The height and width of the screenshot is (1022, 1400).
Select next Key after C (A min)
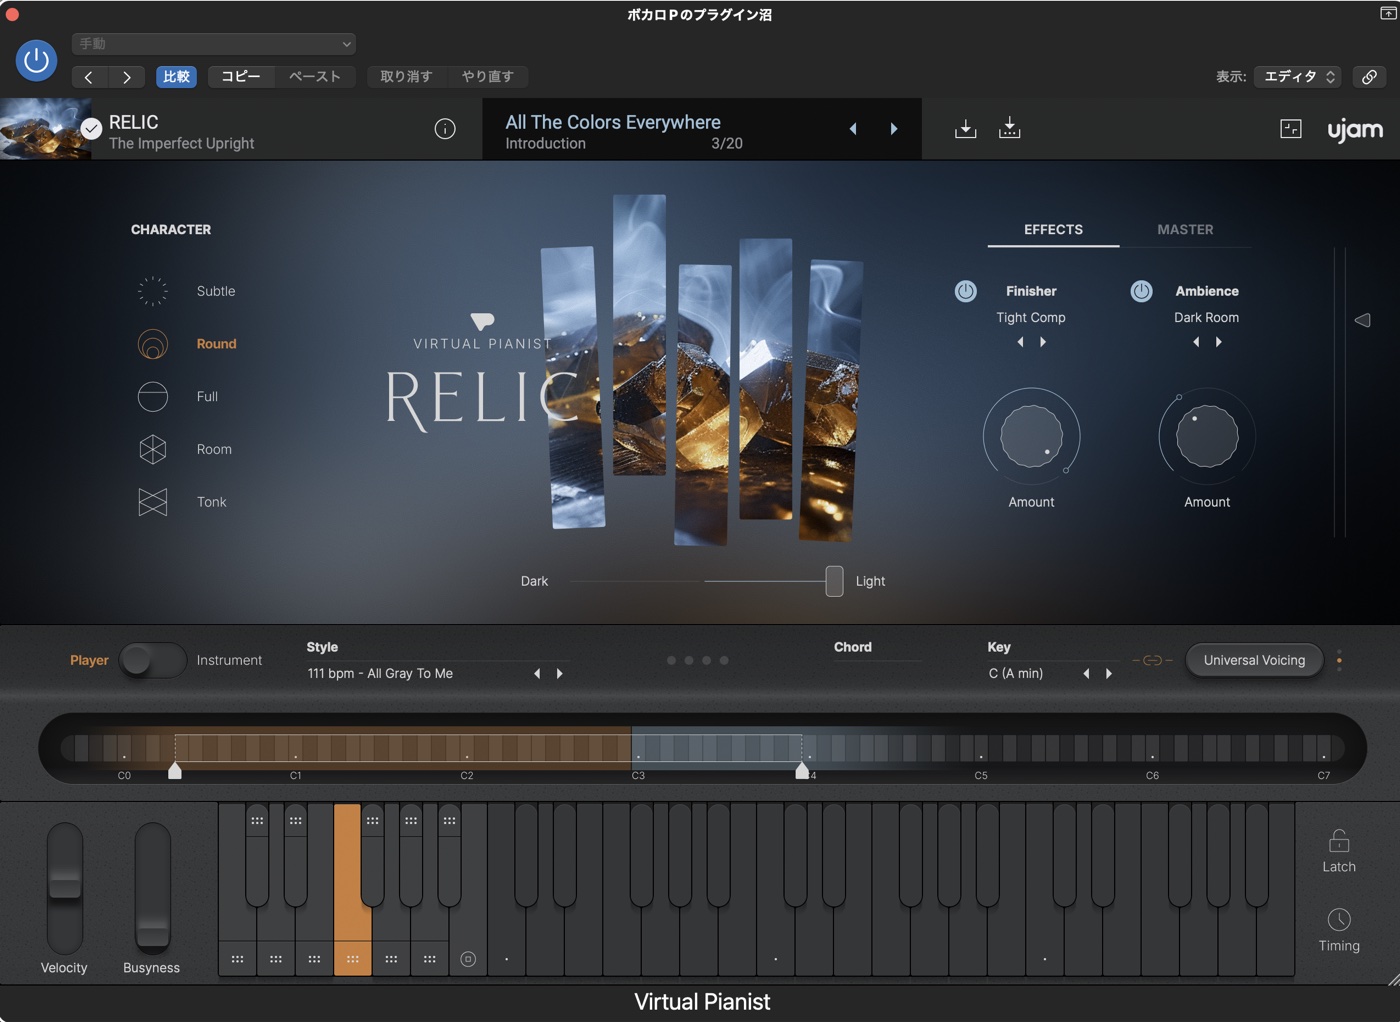coord(1109,674)
